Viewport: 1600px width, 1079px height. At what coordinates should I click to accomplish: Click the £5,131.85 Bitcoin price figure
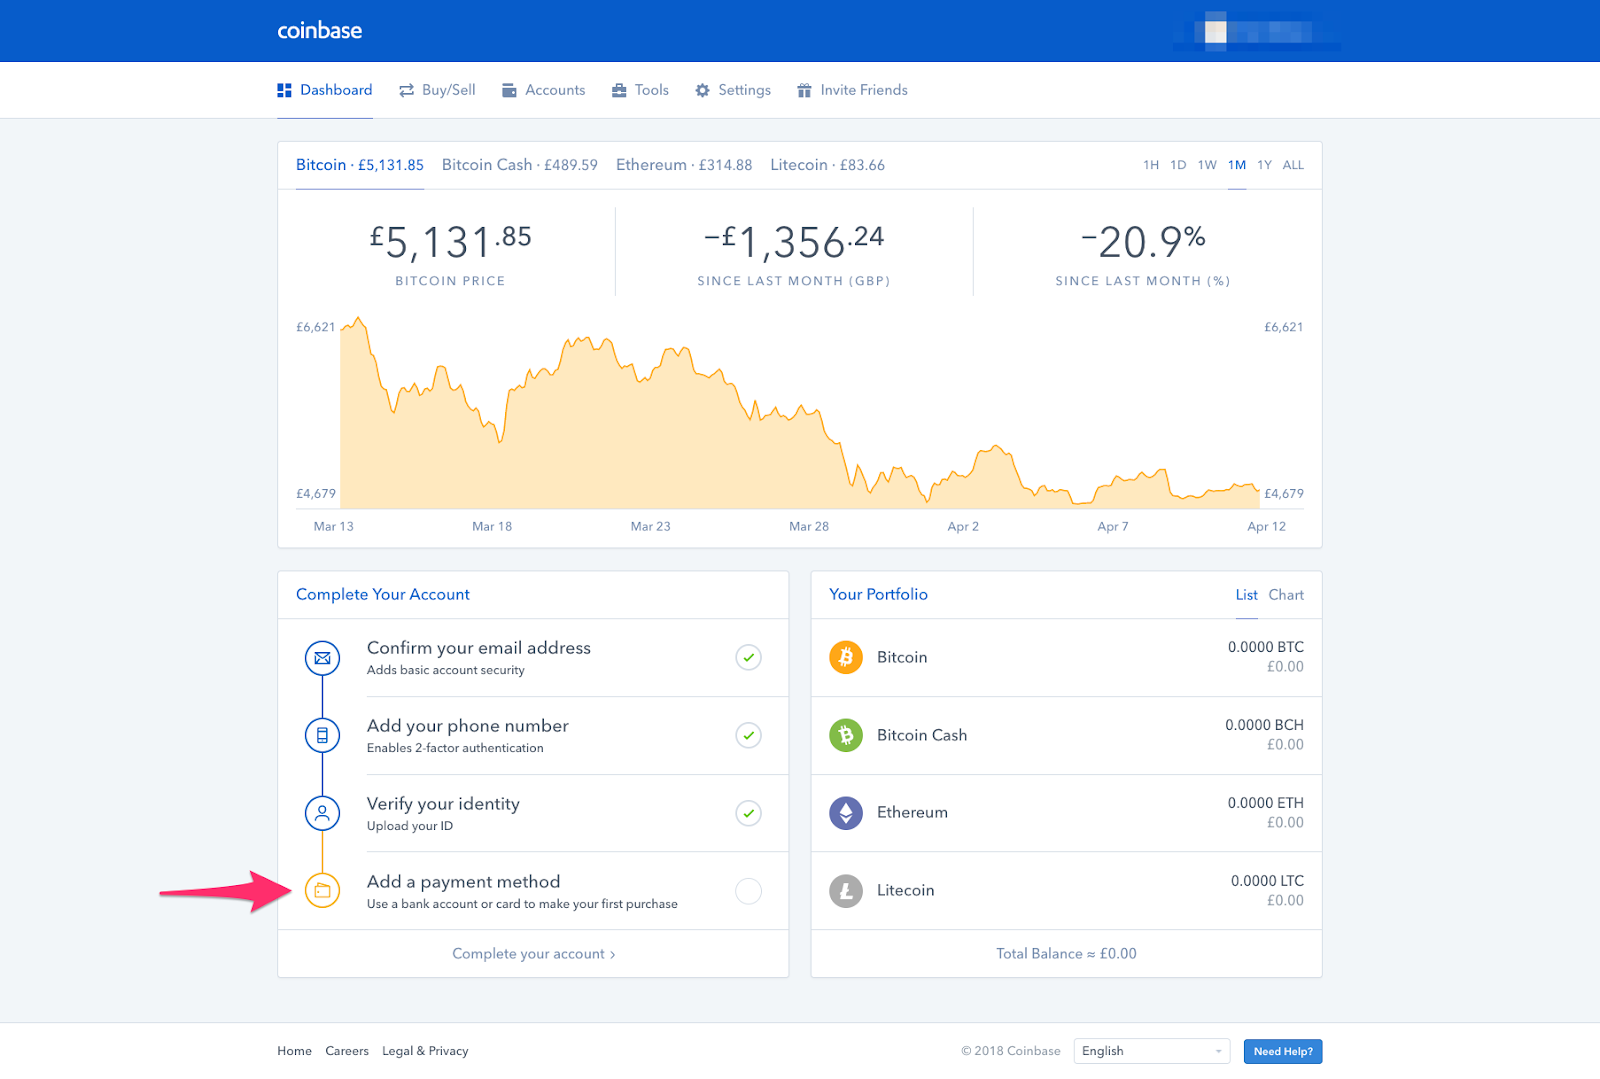coord(450,242)
